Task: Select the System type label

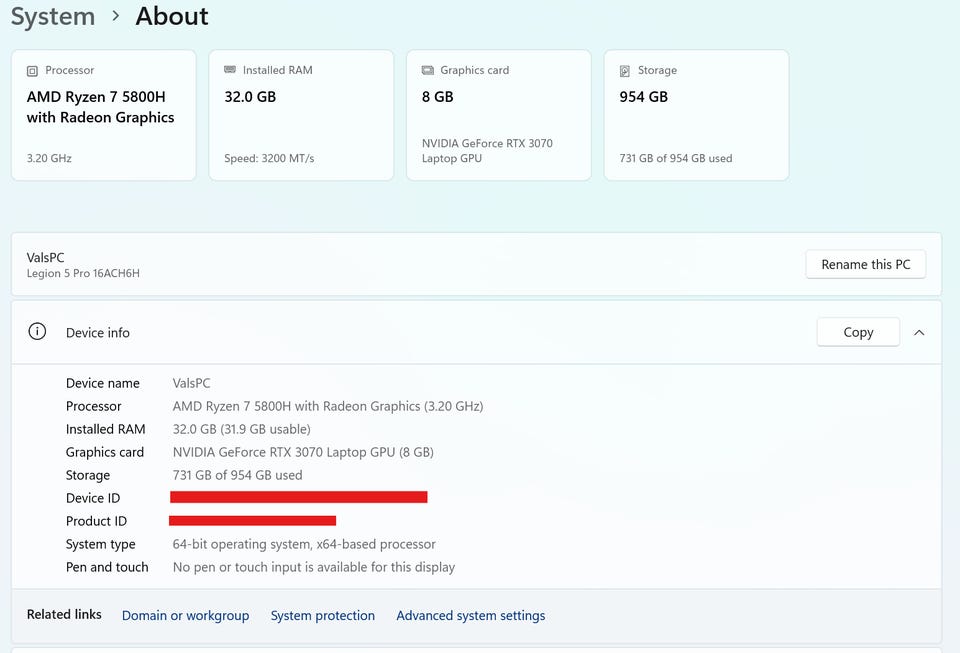Action: coord(101,544)
